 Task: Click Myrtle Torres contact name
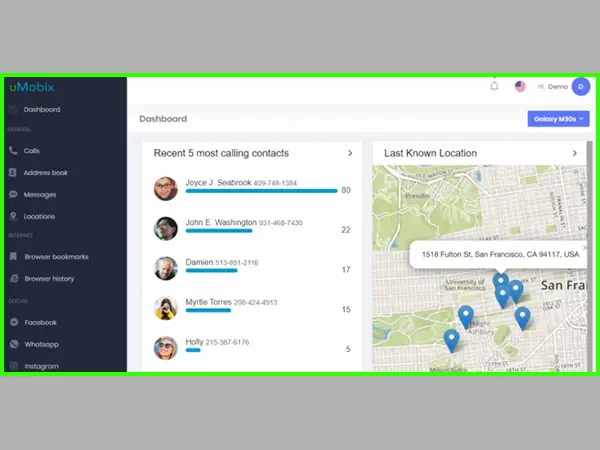(x=209, y=302)
